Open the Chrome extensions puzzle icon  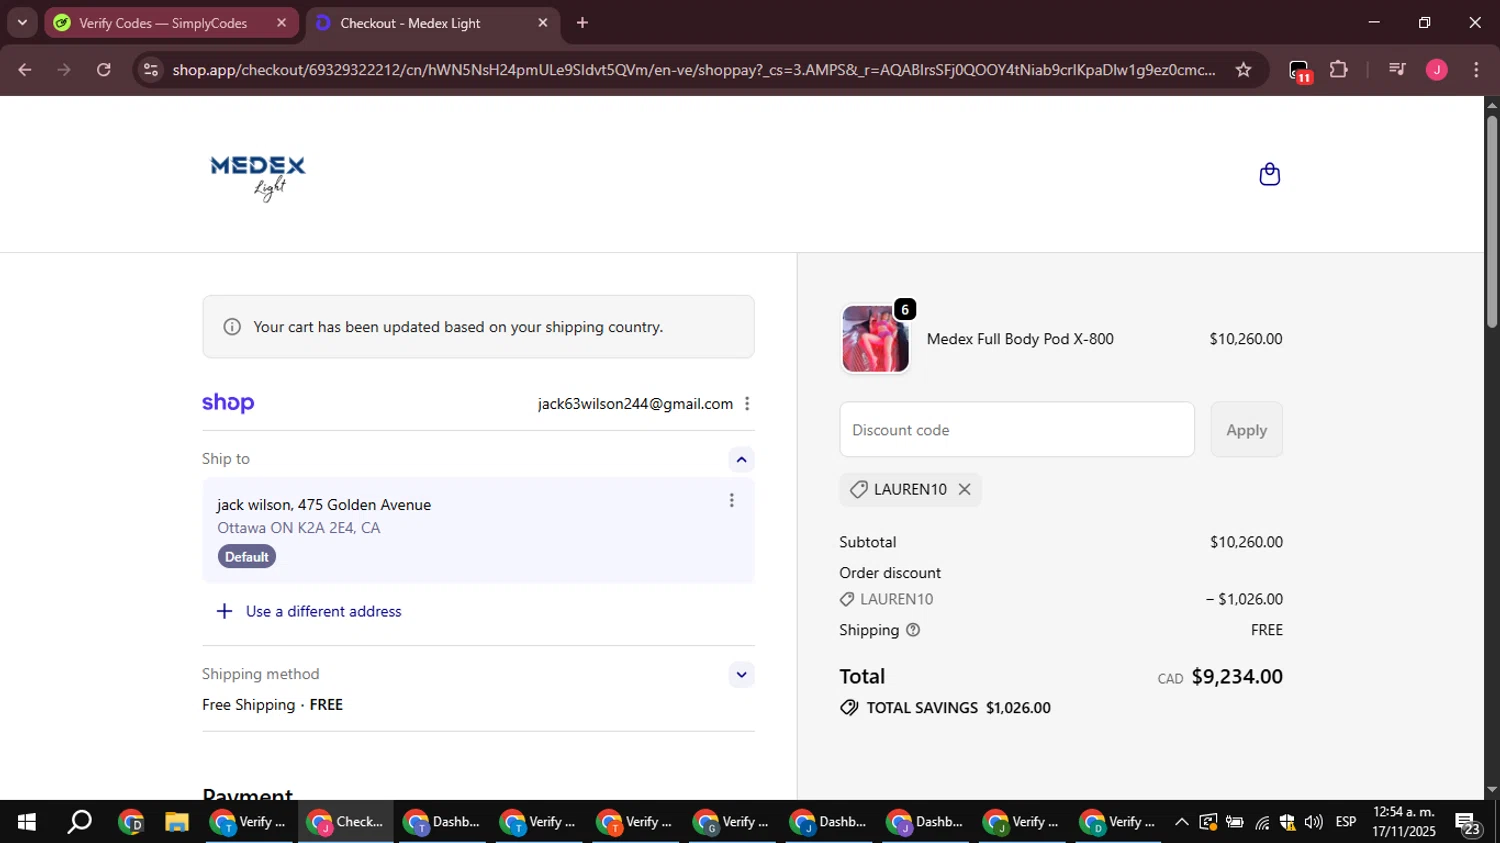coord(1338,69)
